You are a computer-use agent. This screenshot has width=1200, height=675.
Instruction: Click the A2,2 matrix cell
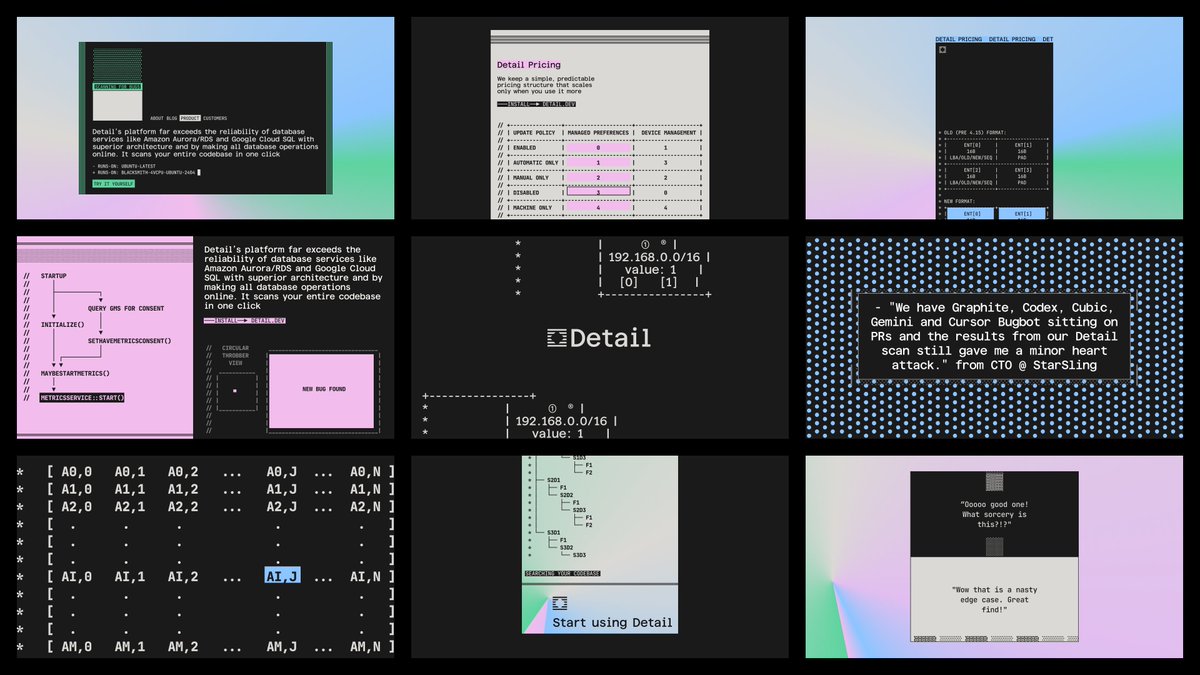(x=183, y=506)
